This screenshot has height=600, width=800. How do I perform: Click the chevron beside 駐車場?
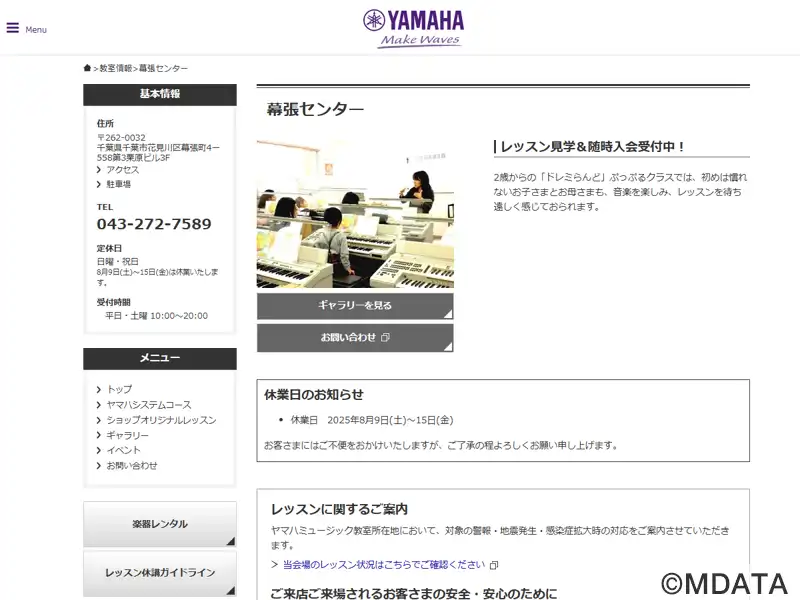point(99,184)
